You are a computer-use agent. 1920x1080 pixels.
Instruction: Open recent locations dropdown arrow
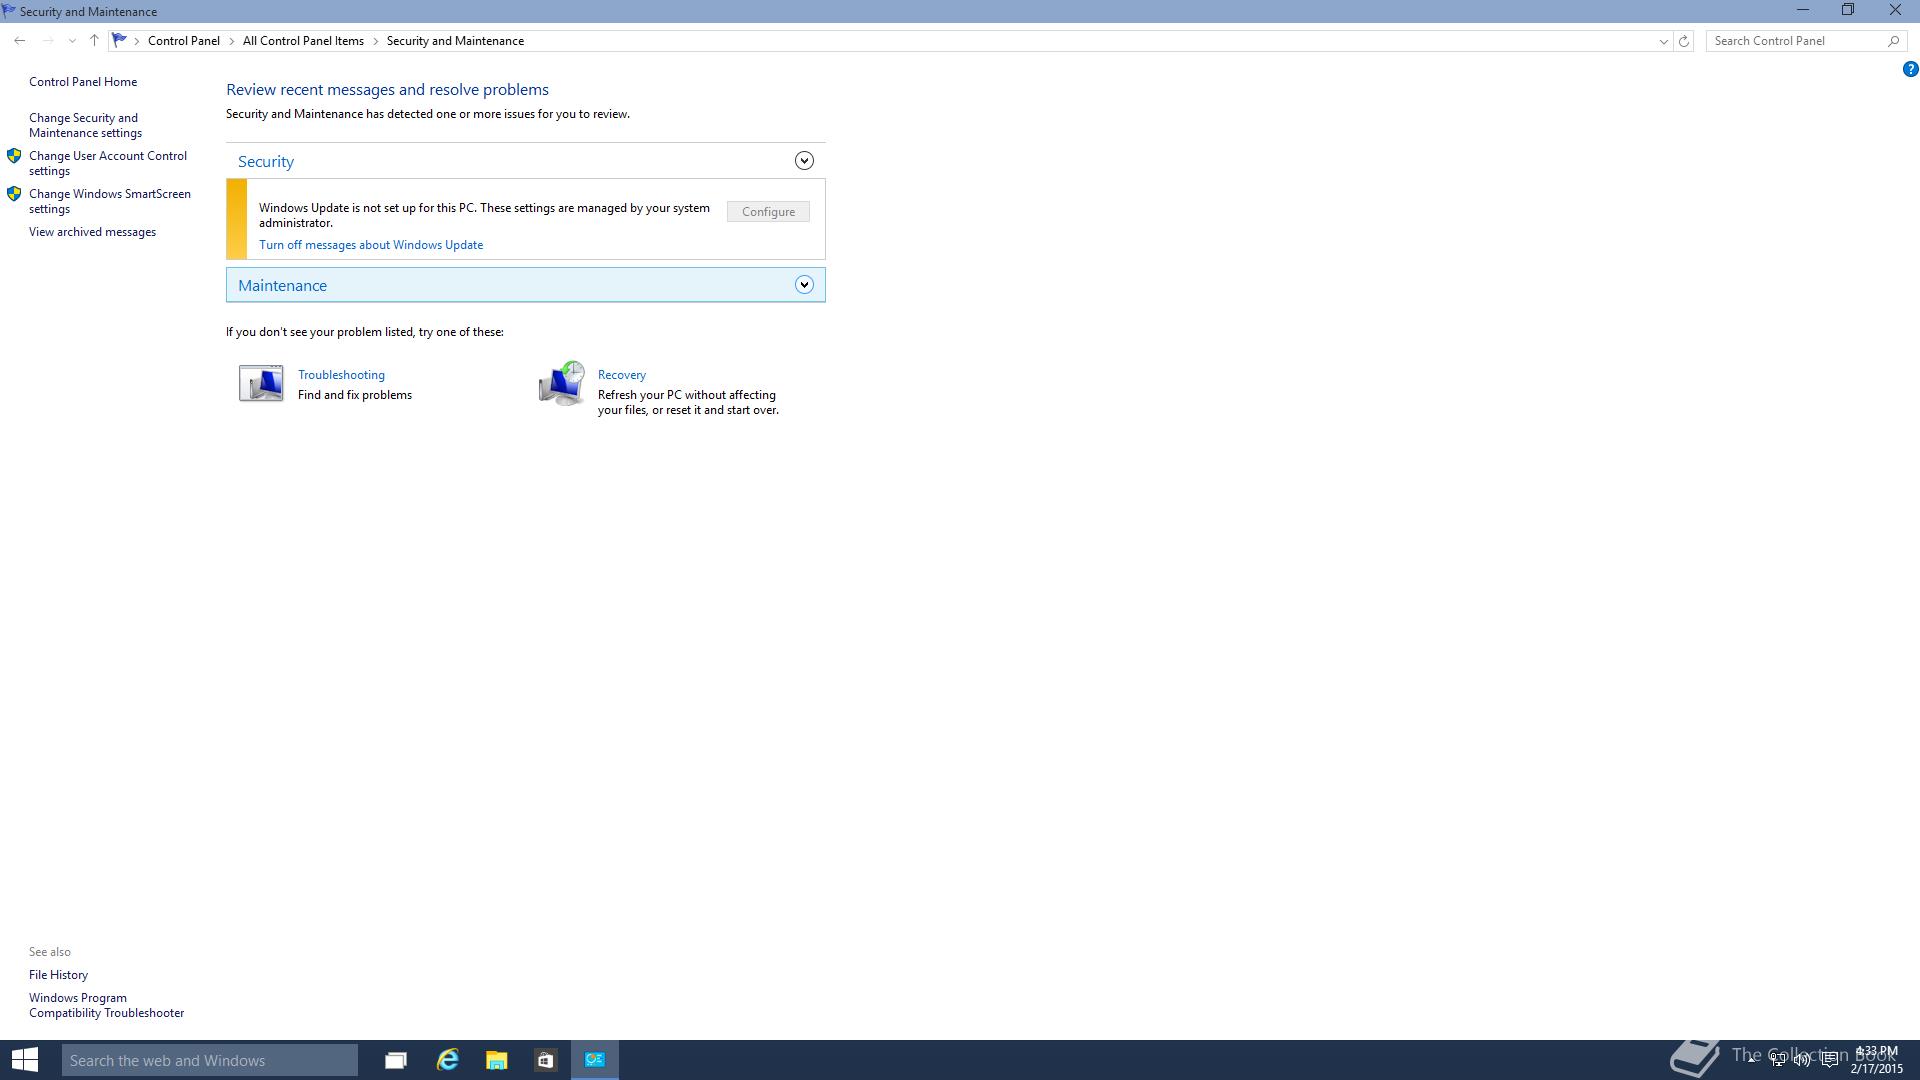coord(72,41)
